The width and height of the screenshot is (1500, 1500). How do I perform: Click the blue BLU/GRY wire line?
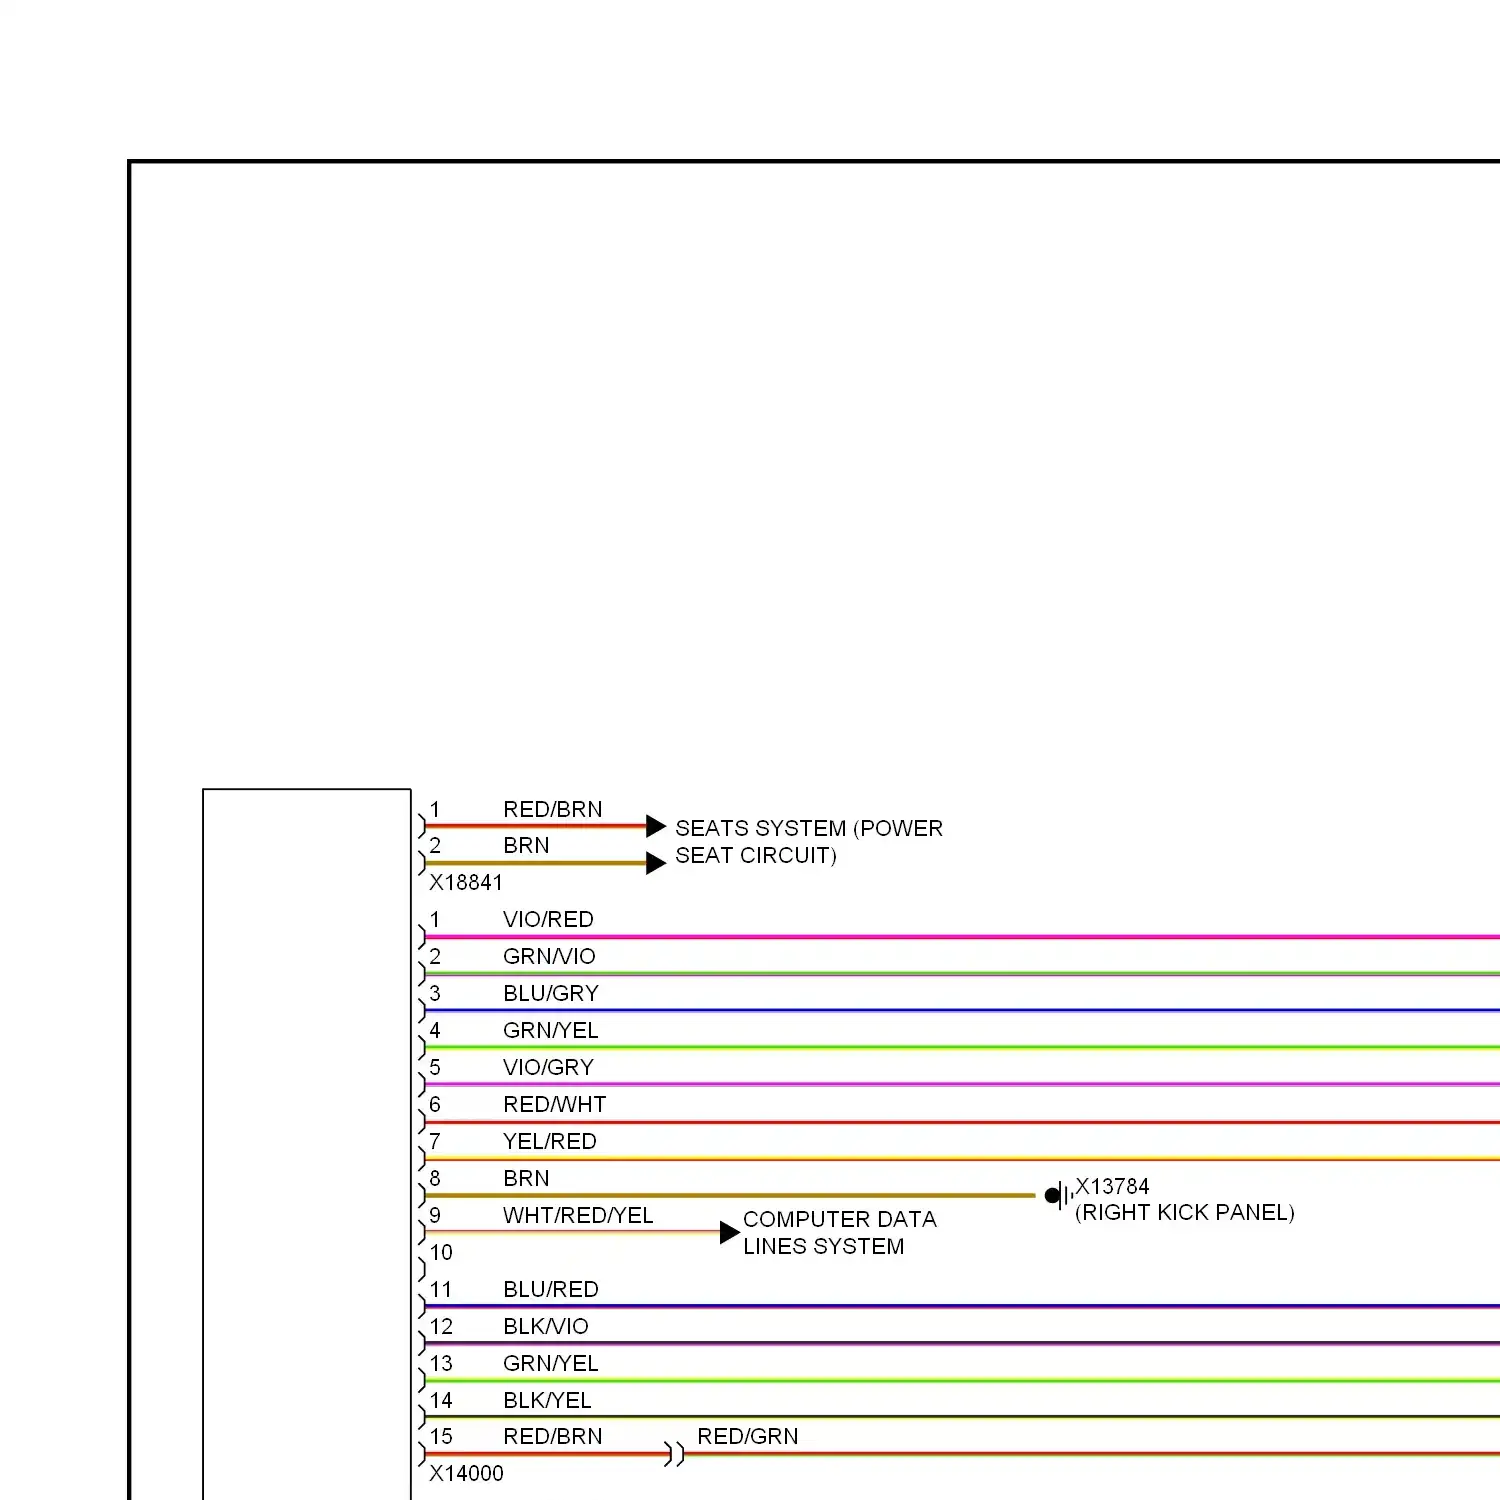(x=962, y=1011)
